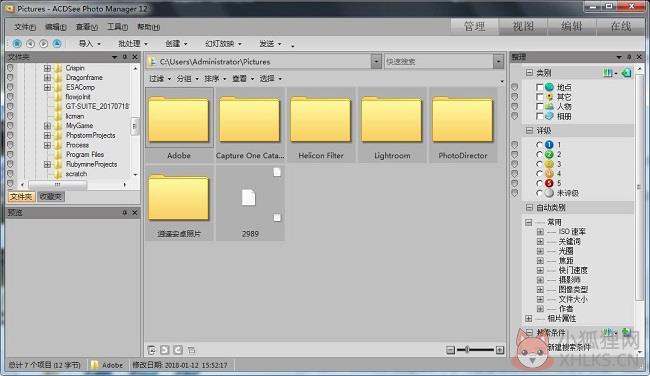Select rating 1 radio button
This screenshot has width=650, height=376.
(x=539, y=145)
